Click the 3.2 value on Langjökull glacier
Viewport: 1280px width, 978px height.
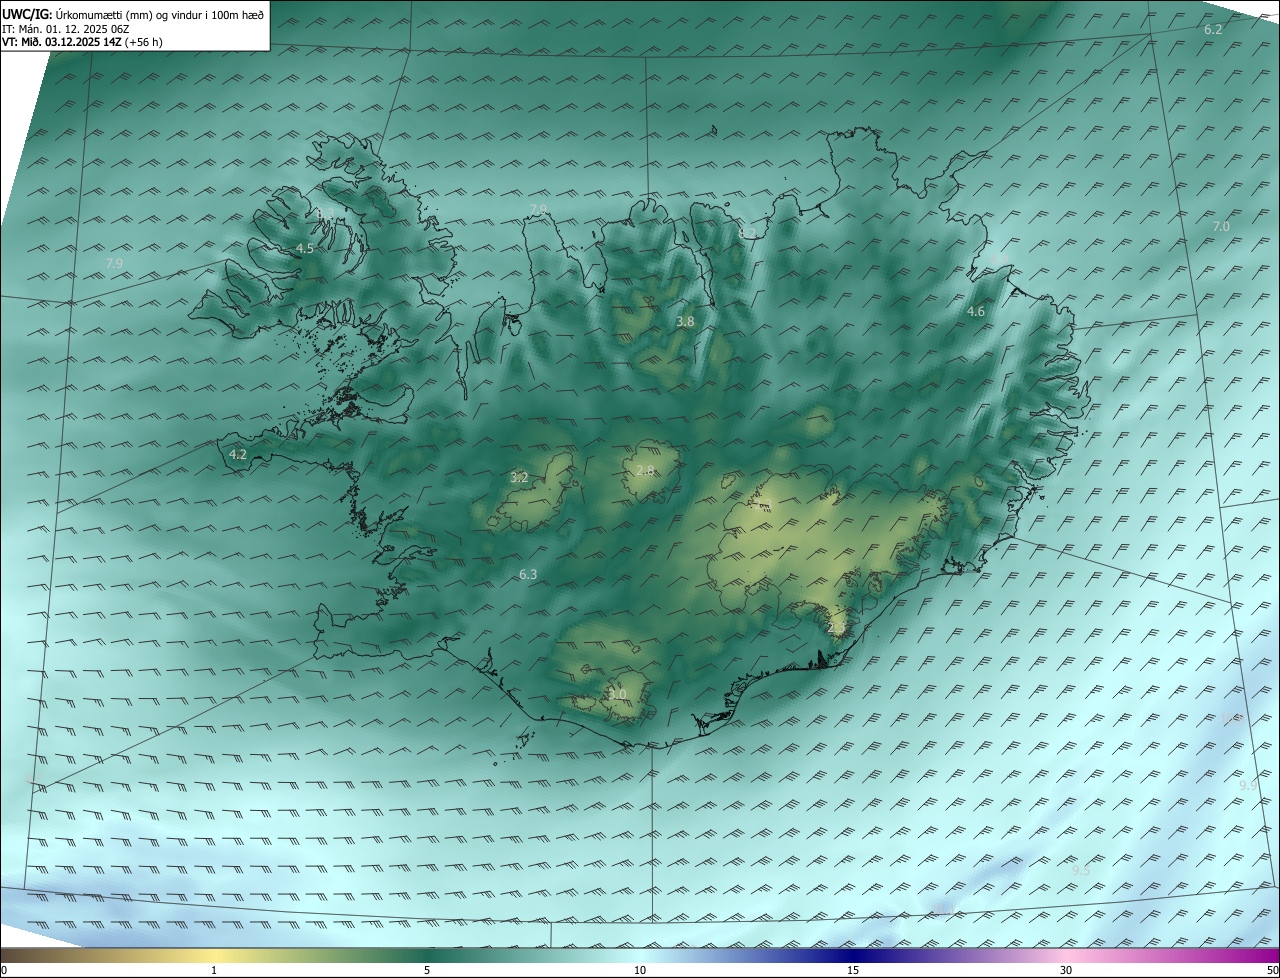(519, 478)
